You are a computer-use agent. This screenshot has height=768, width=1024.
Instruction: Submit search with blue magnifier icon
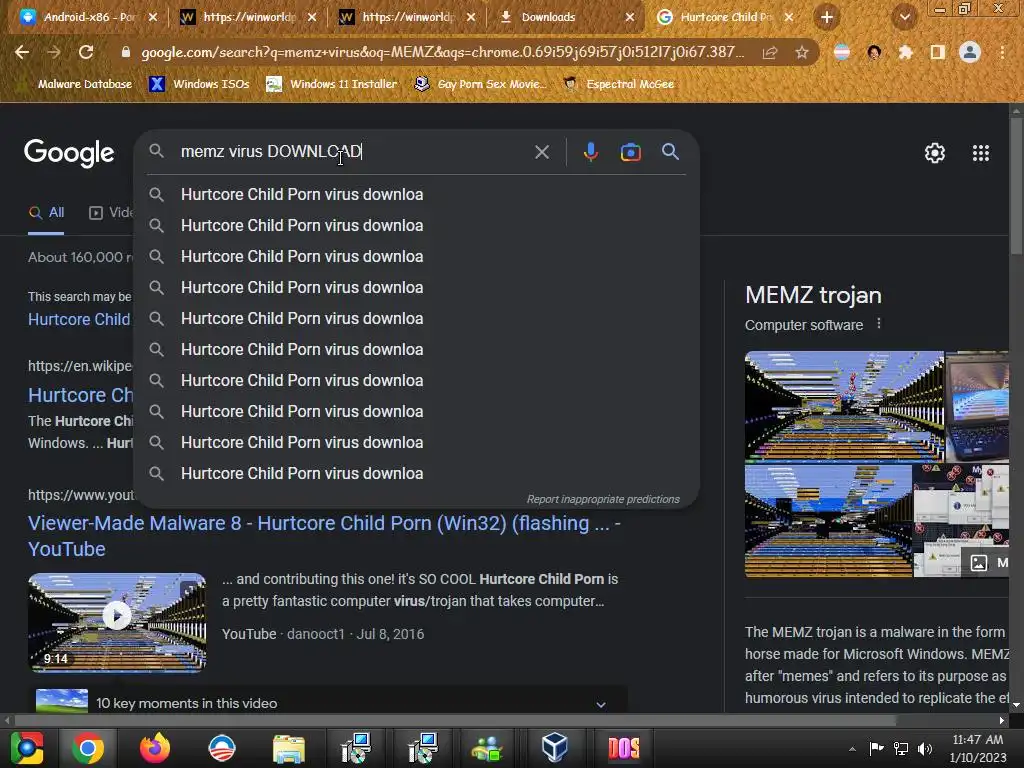[670, 152]
